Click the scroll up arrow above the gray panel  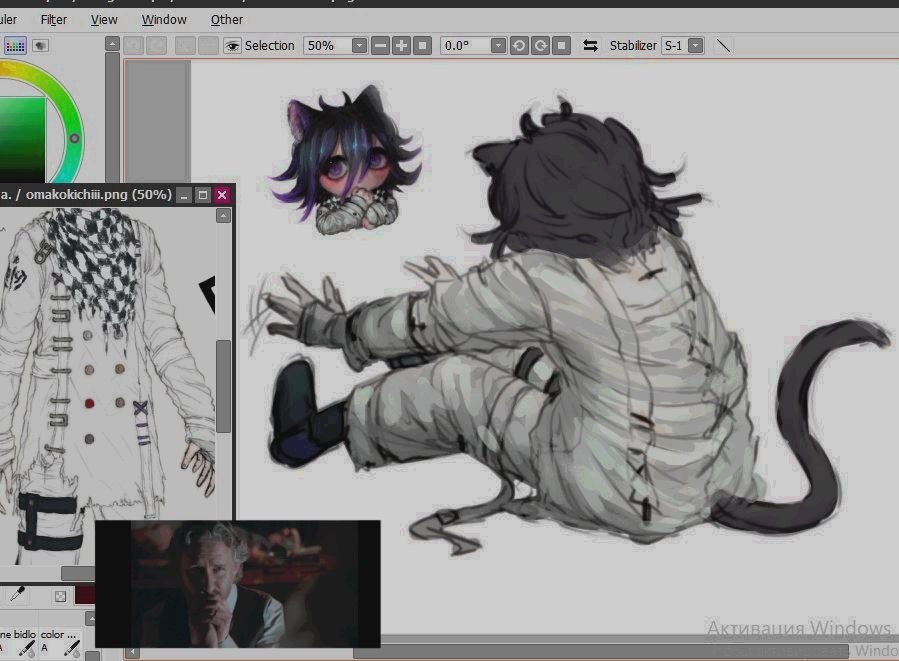coord(112,45)
